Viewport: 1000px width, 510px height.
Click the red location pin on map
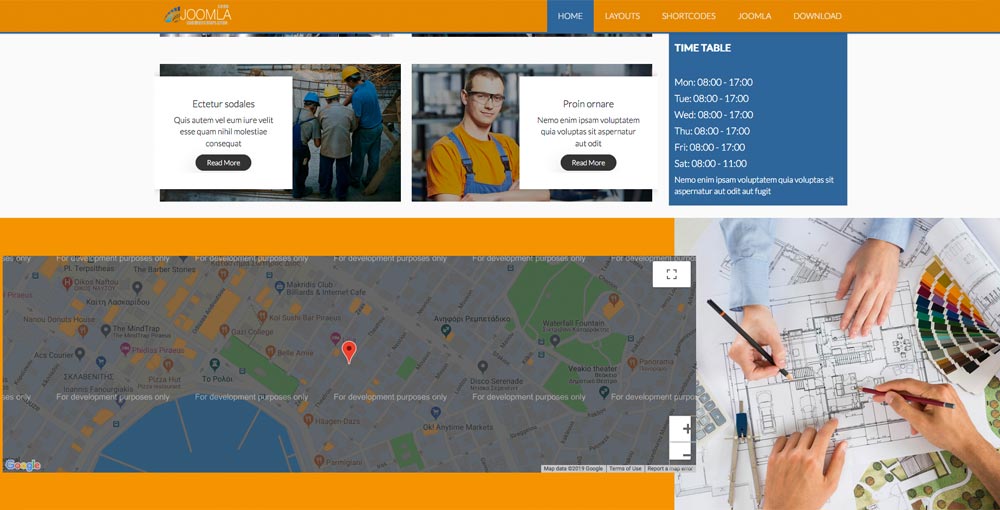349,351
